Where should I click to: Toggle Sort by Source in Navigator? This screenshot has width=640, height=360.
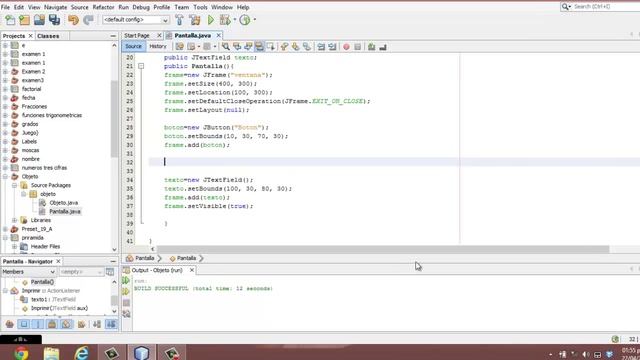[x=111, y=324]
